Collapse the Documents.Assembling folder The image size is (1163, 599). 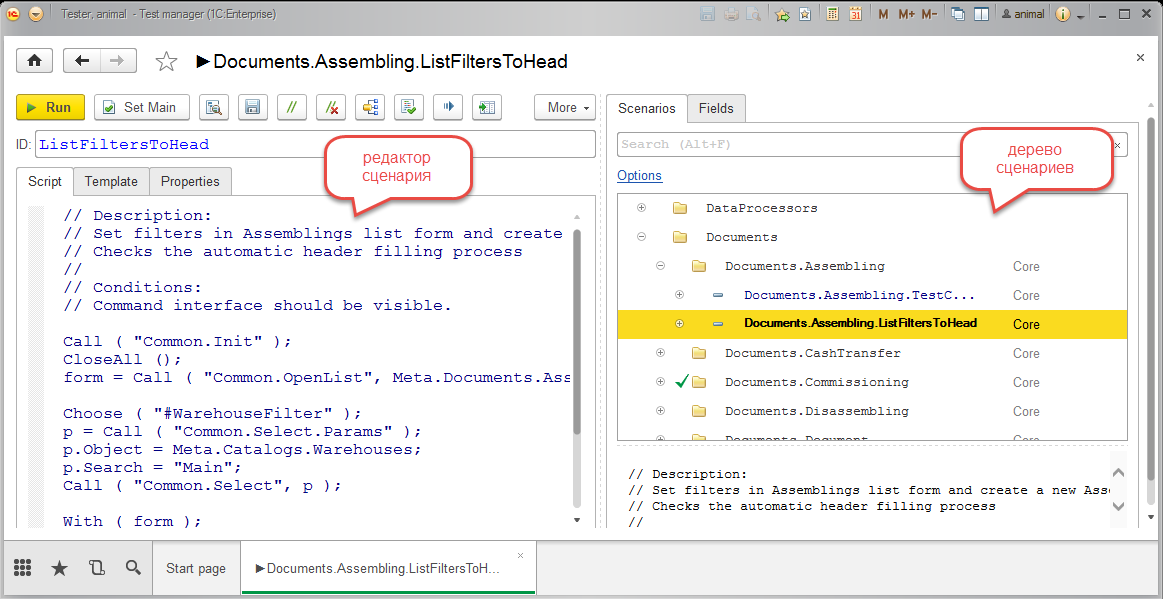pyautogui.click(x=660, y=266)
